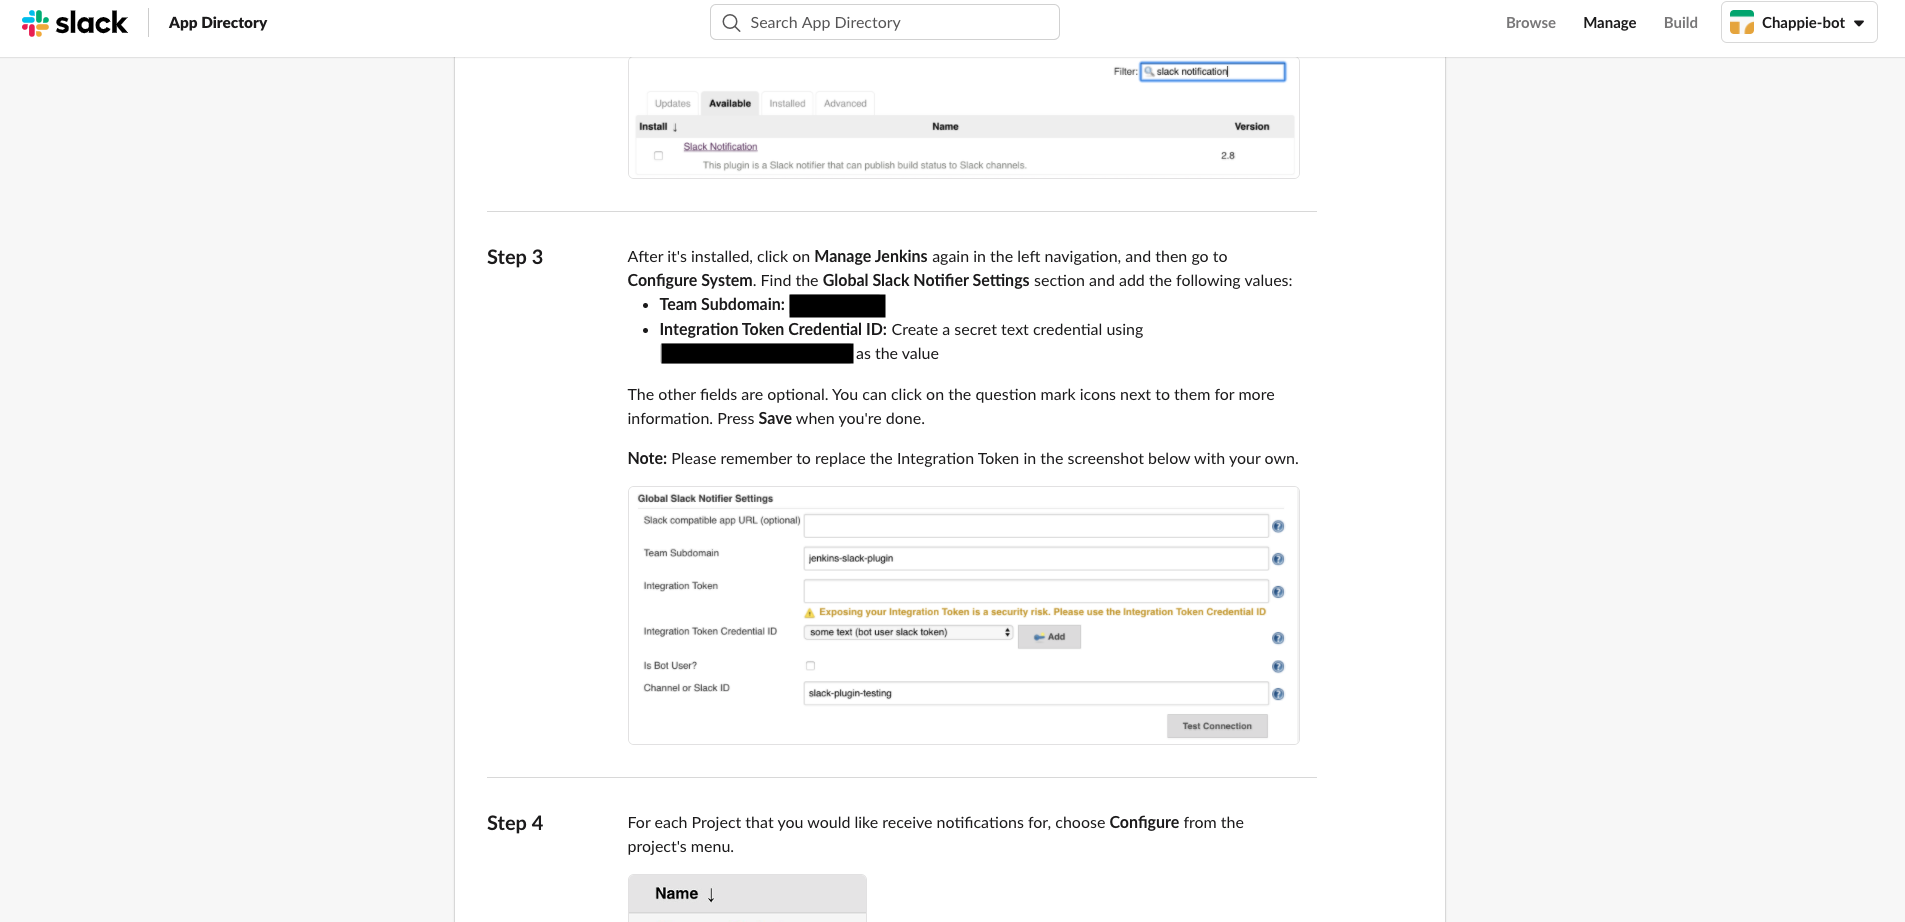Click the Slack logo
Screen dimensions: 1905x922
75,22
